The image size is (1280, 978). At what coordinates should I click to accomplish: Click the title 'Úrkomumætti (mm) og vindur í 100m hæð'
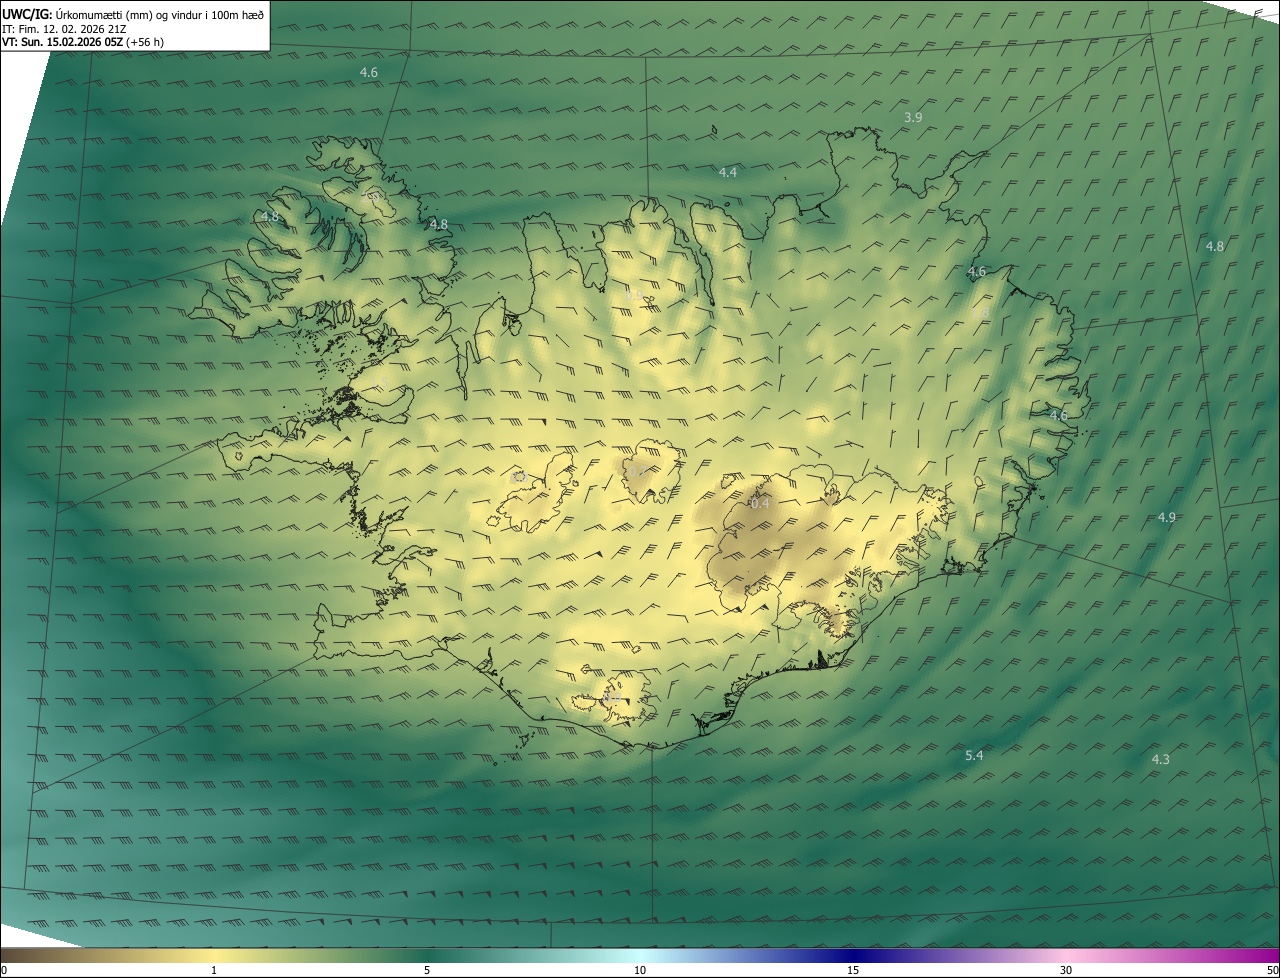pos(159,14)
